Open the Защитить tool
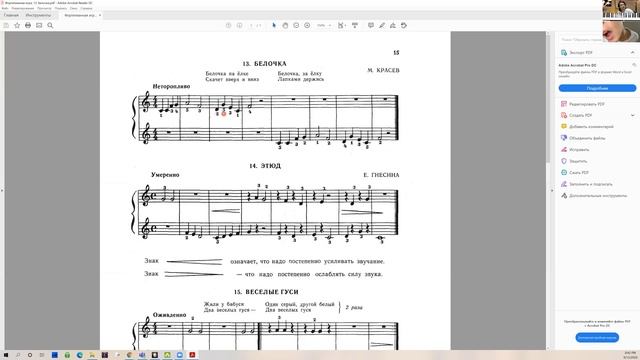This screenshot has width=640, height=360. point(574,161)
